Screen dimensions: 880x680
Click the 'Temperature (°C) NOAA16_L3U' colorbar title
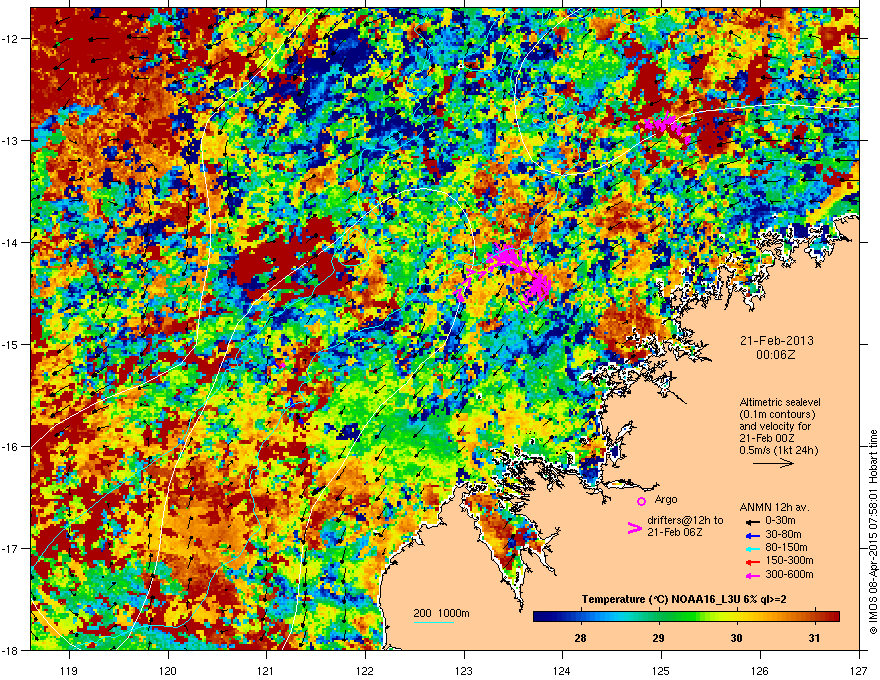click(x=659, y=599)
